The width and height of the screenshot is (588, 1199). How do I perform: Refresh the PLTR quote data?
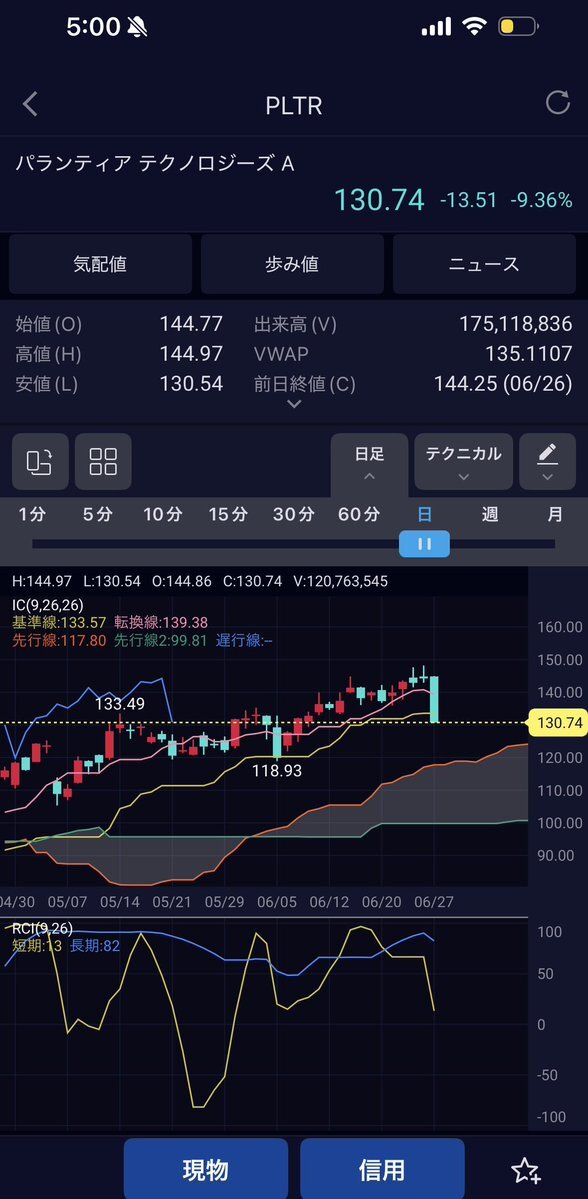[557, 102]
